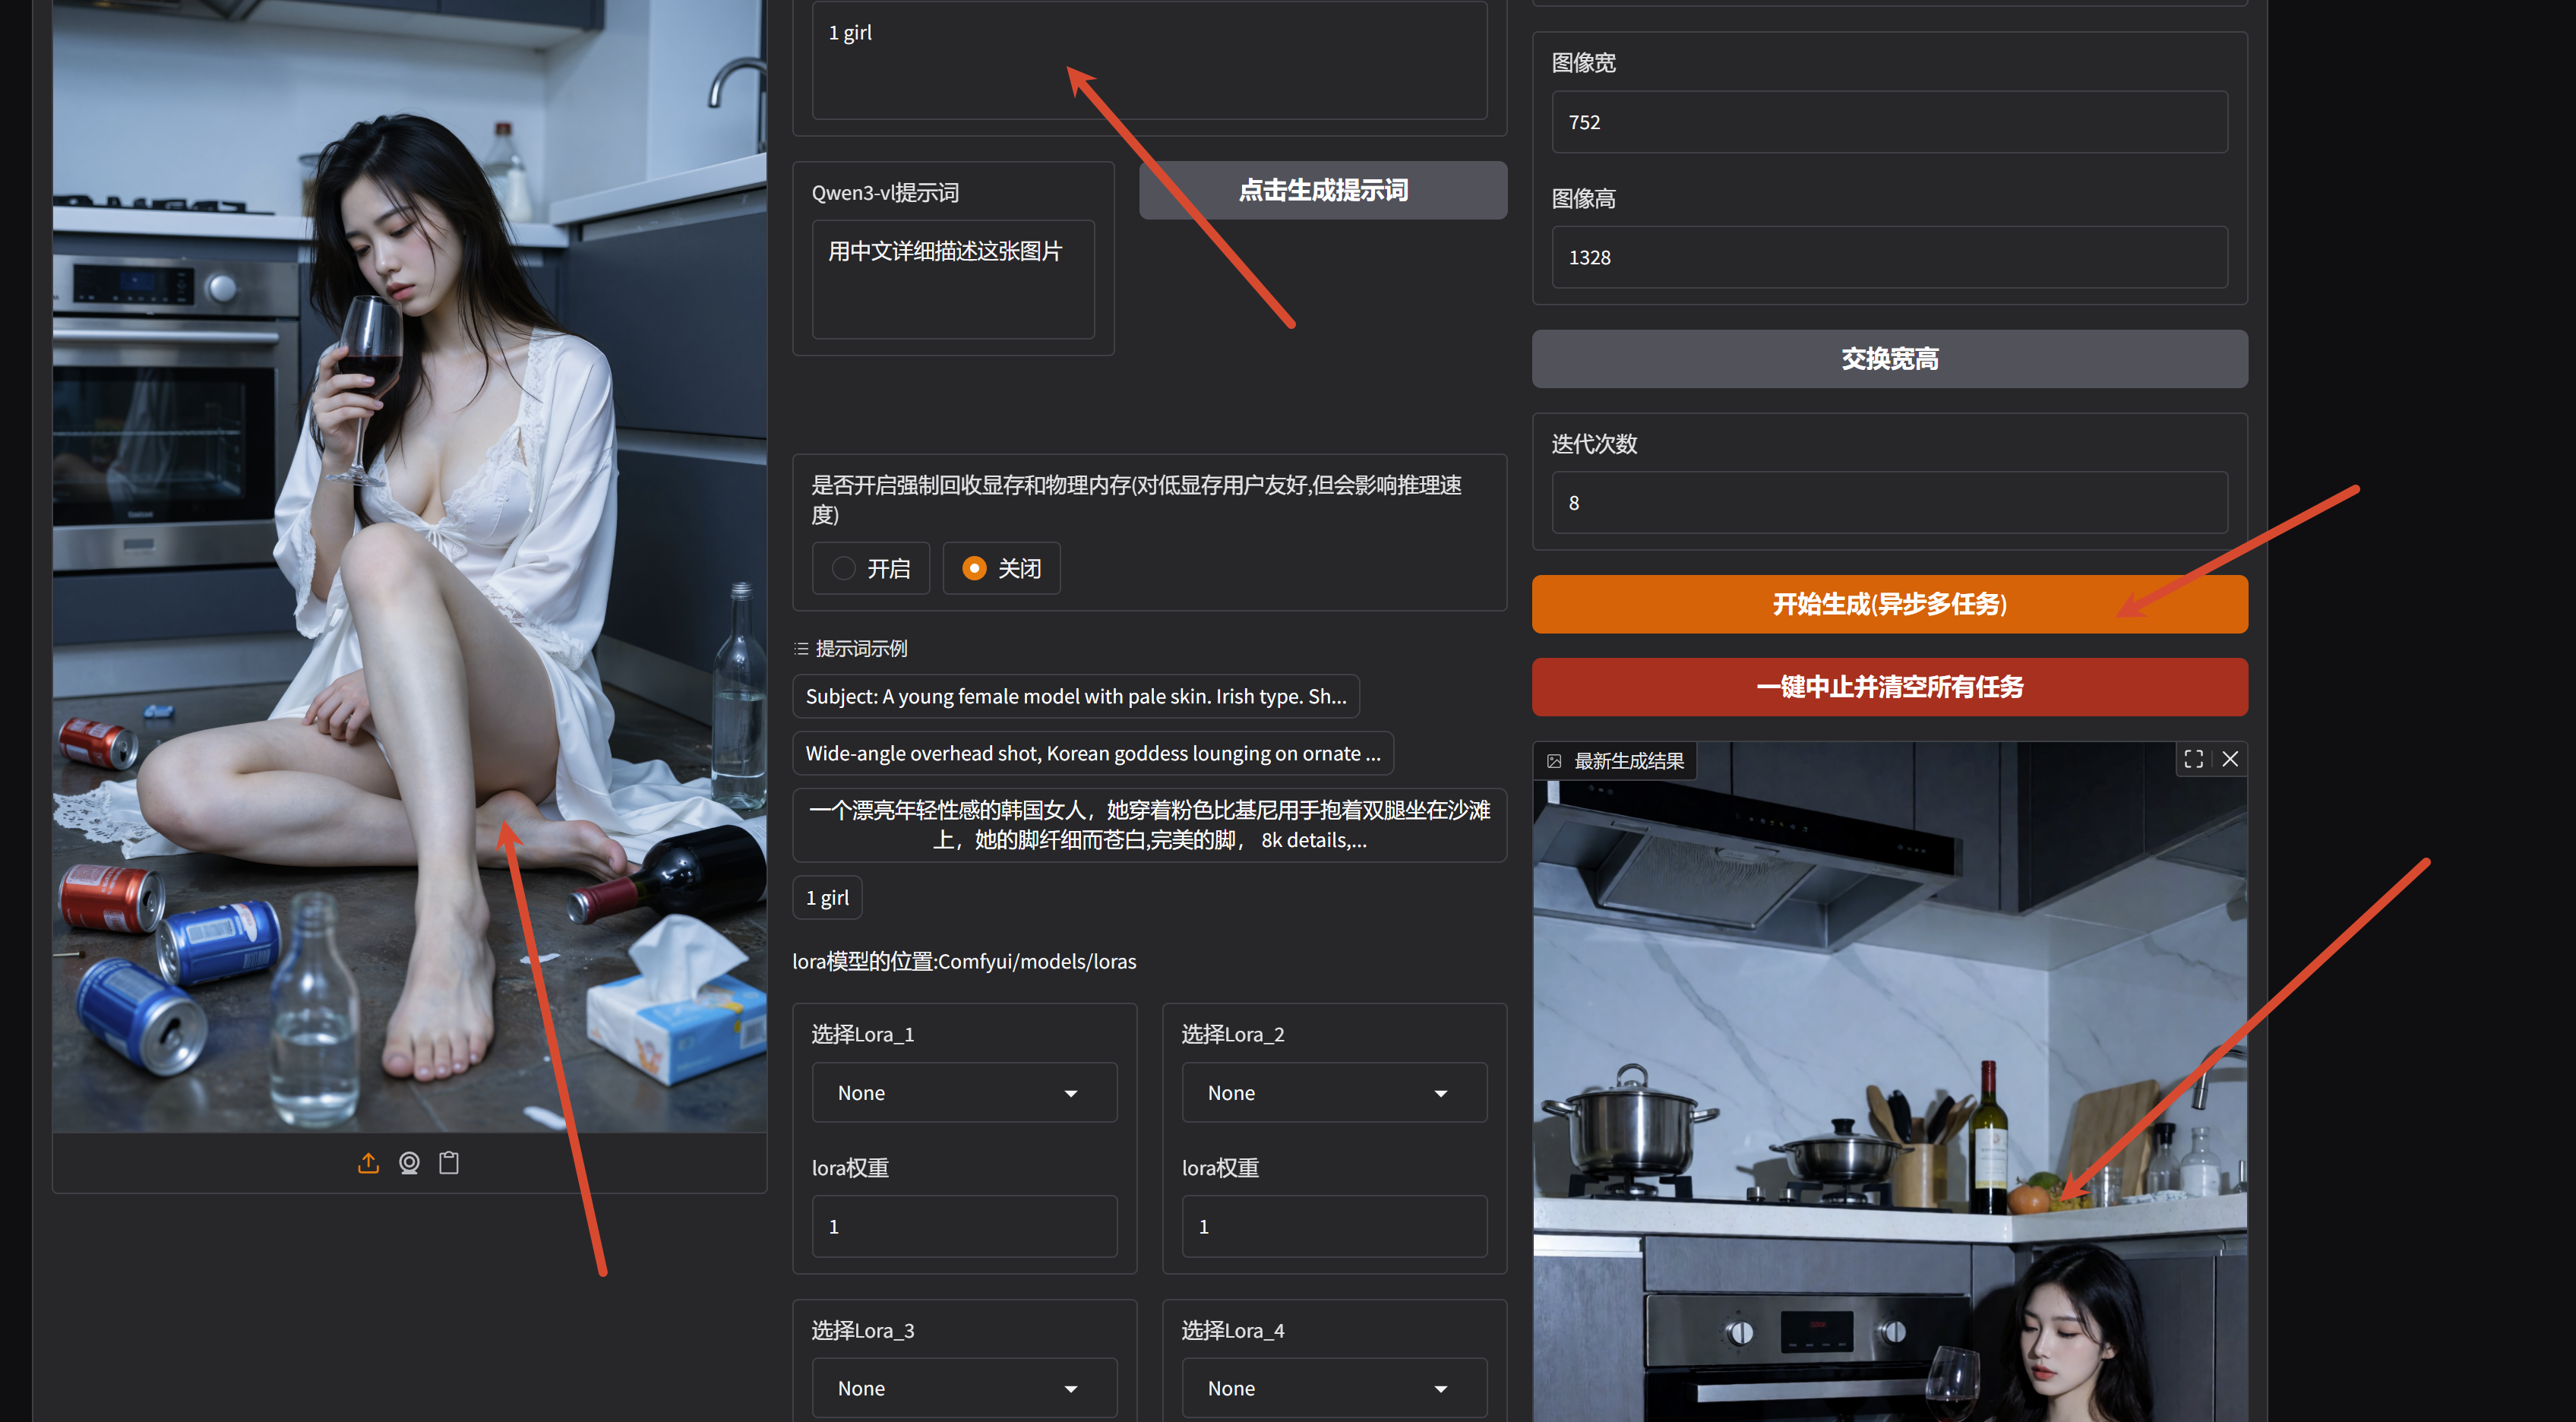Open the 选择Lora_3 dropdown

tap(964, 1388)
